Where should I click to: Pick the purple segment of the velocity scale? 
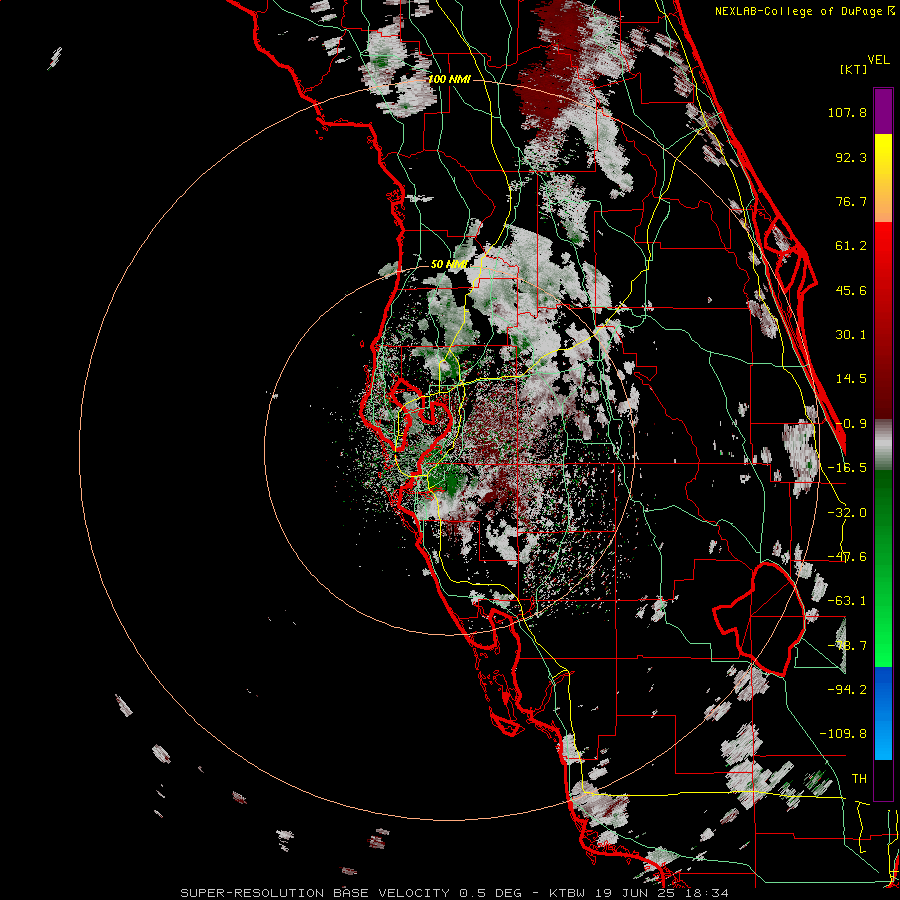[x=883, y=111]
